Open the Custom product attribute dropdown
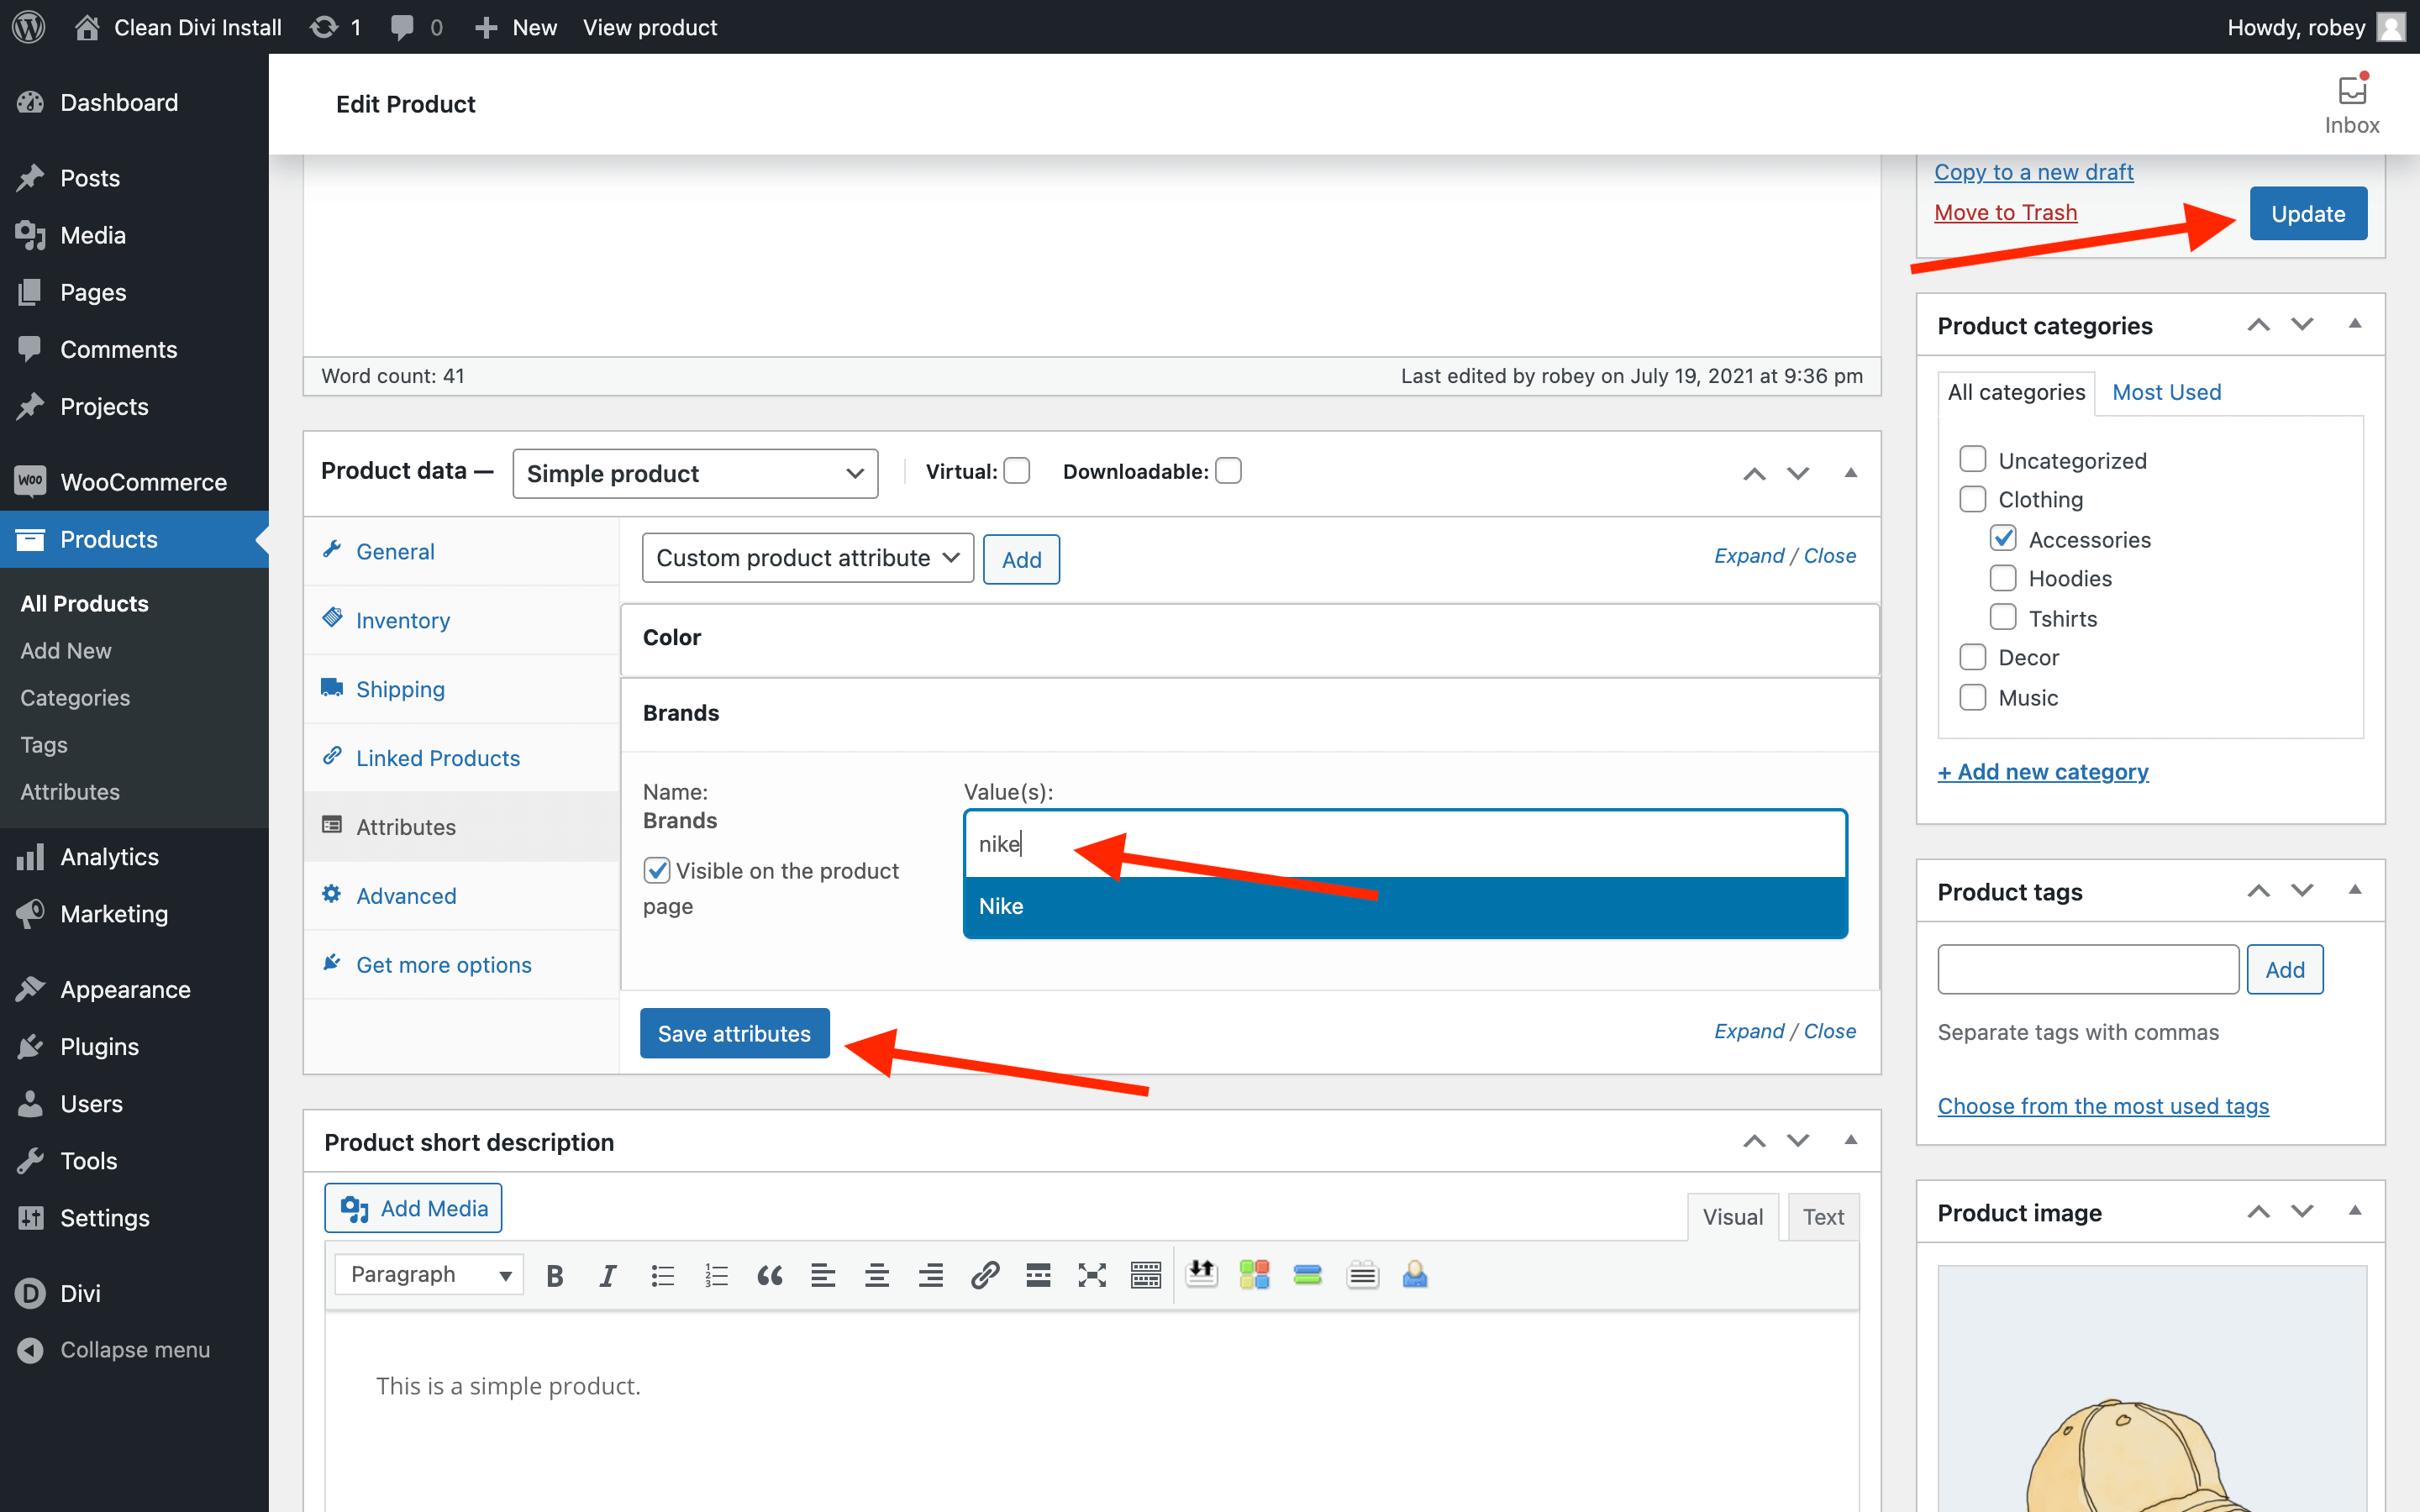The width and height of the screenshot is (2420, 1512). [x=808, y=558]
